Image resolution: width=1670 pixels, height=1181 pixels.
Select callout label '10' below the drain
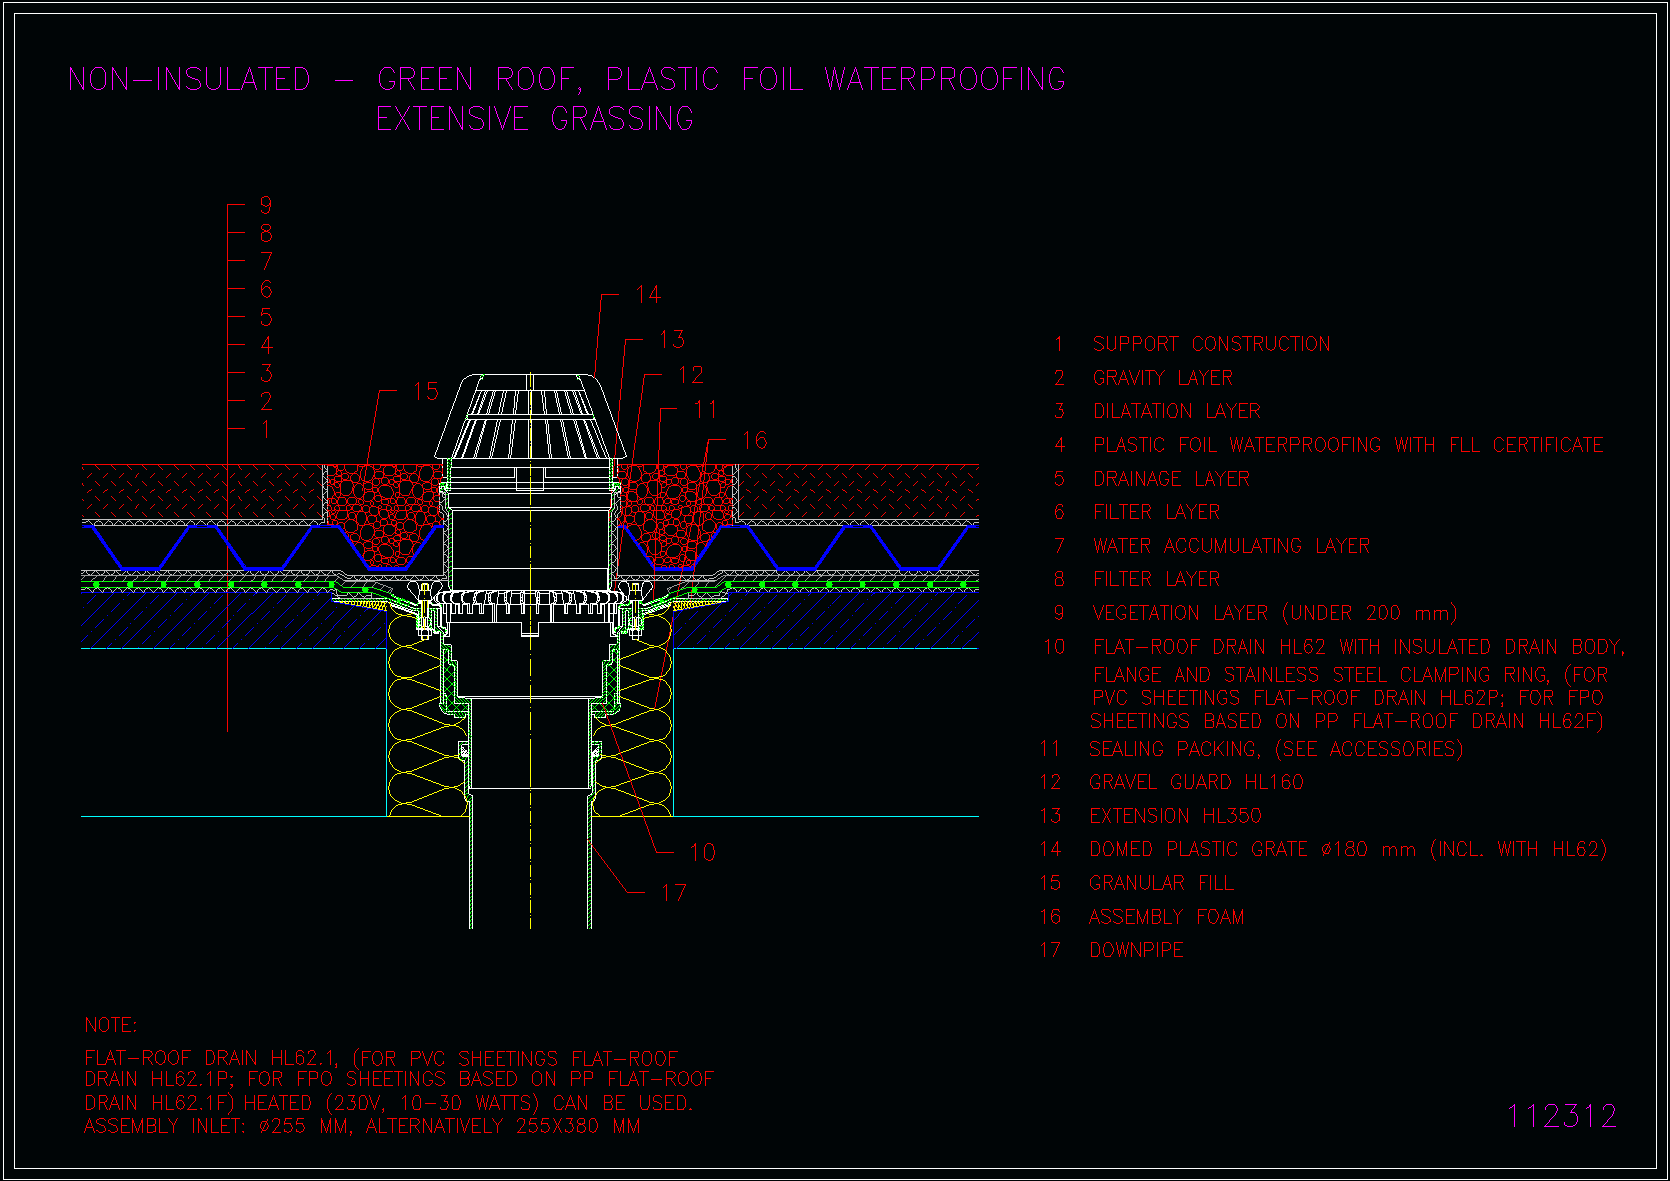703,852
